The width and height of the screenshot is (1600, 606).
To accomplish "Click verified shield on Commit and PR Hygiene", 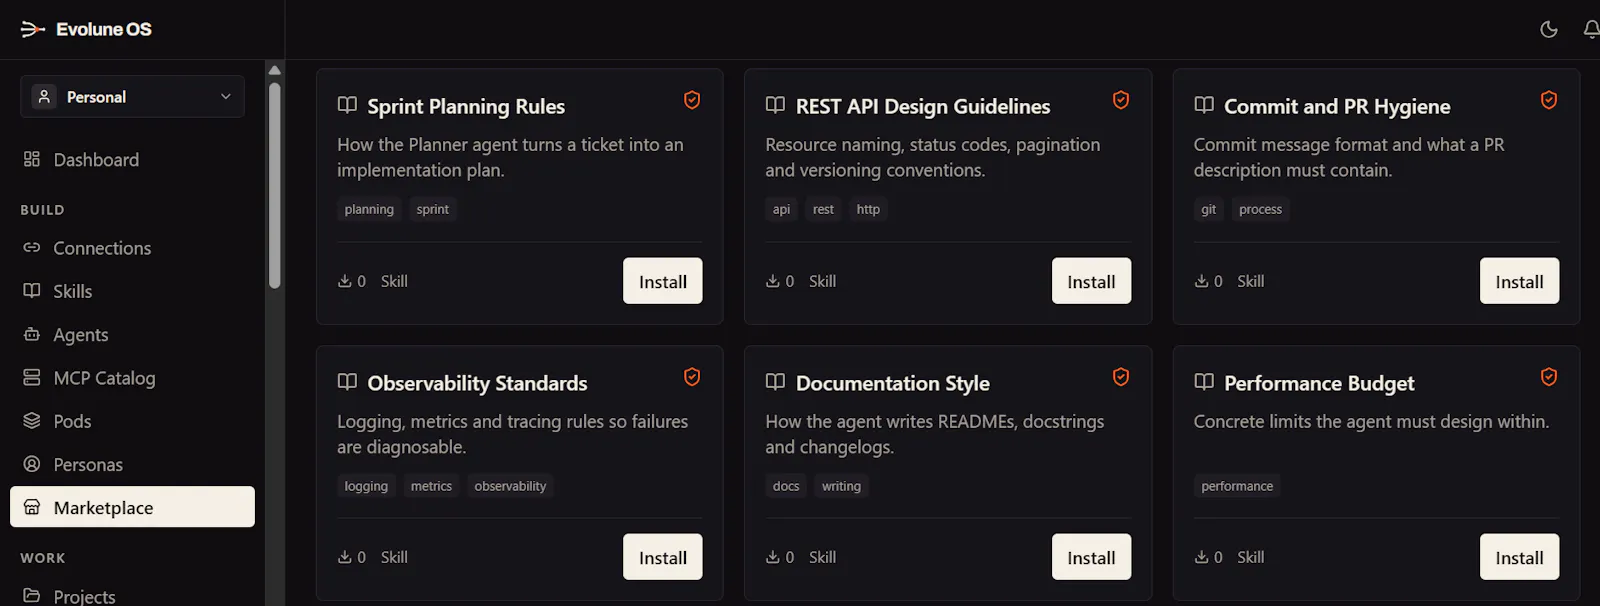I will point(1549,100).
